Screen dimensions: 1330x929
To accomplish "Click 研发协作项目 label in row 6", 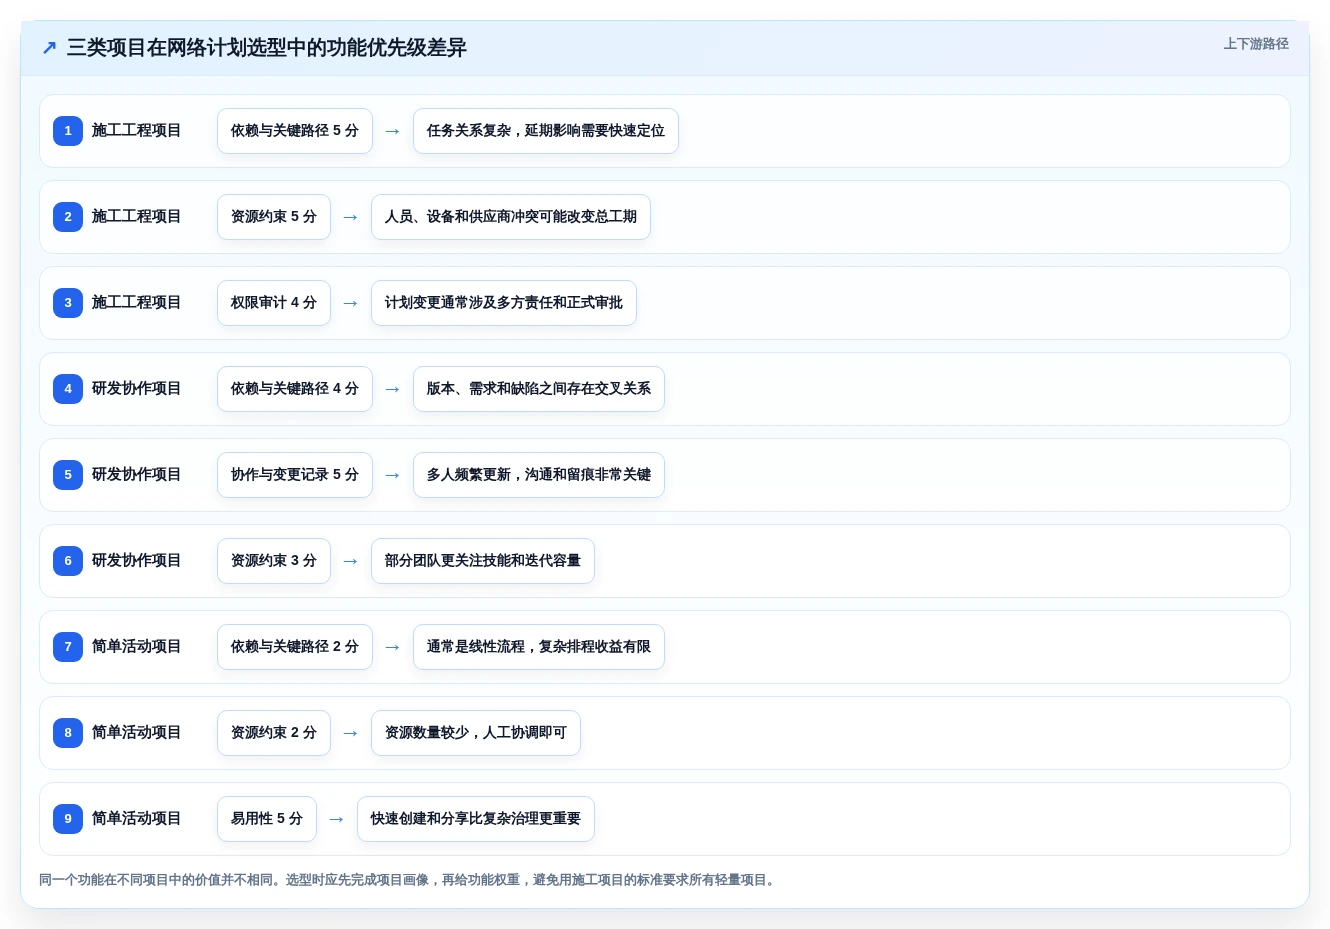I will tap(137, 561).
